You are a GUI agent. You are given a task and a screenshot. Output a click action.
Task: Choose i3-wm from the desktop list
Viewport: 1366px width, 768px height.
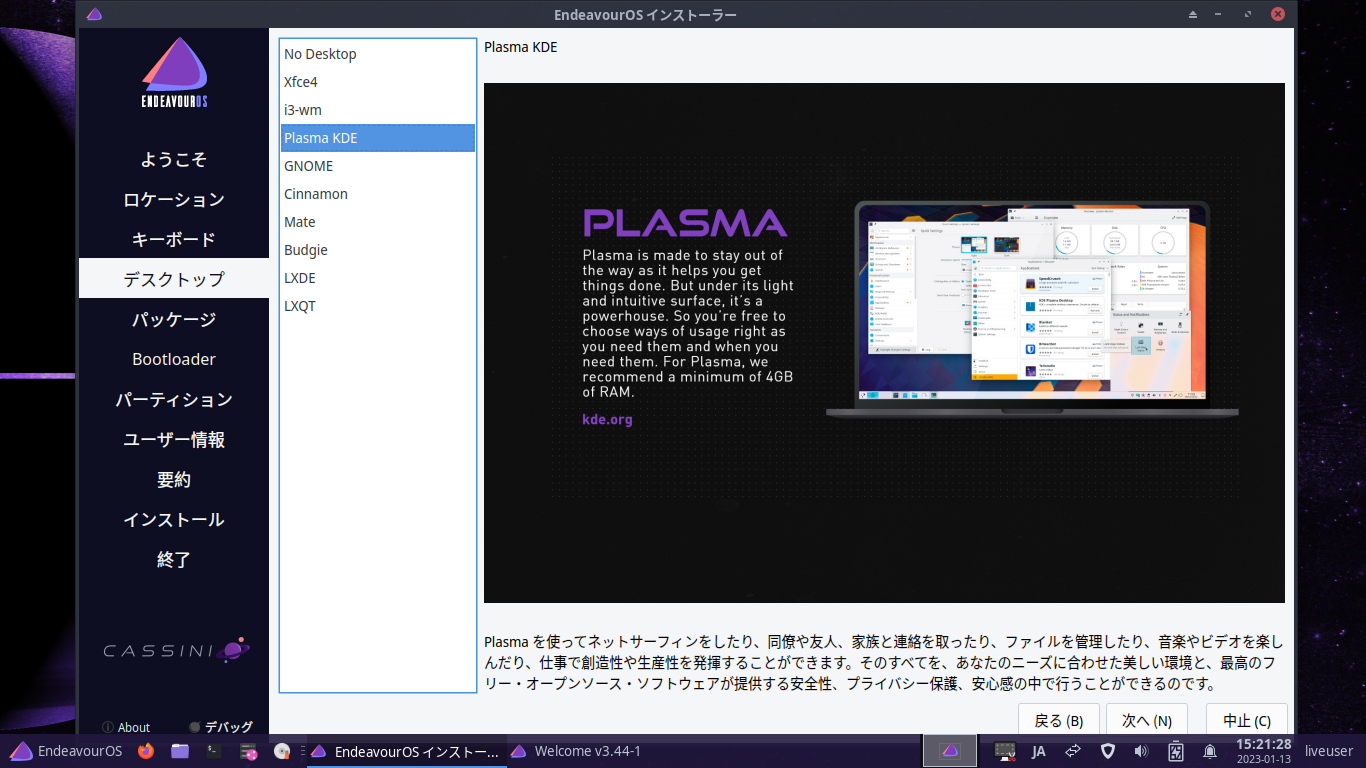pyautogui.click(x=378, y=110)
